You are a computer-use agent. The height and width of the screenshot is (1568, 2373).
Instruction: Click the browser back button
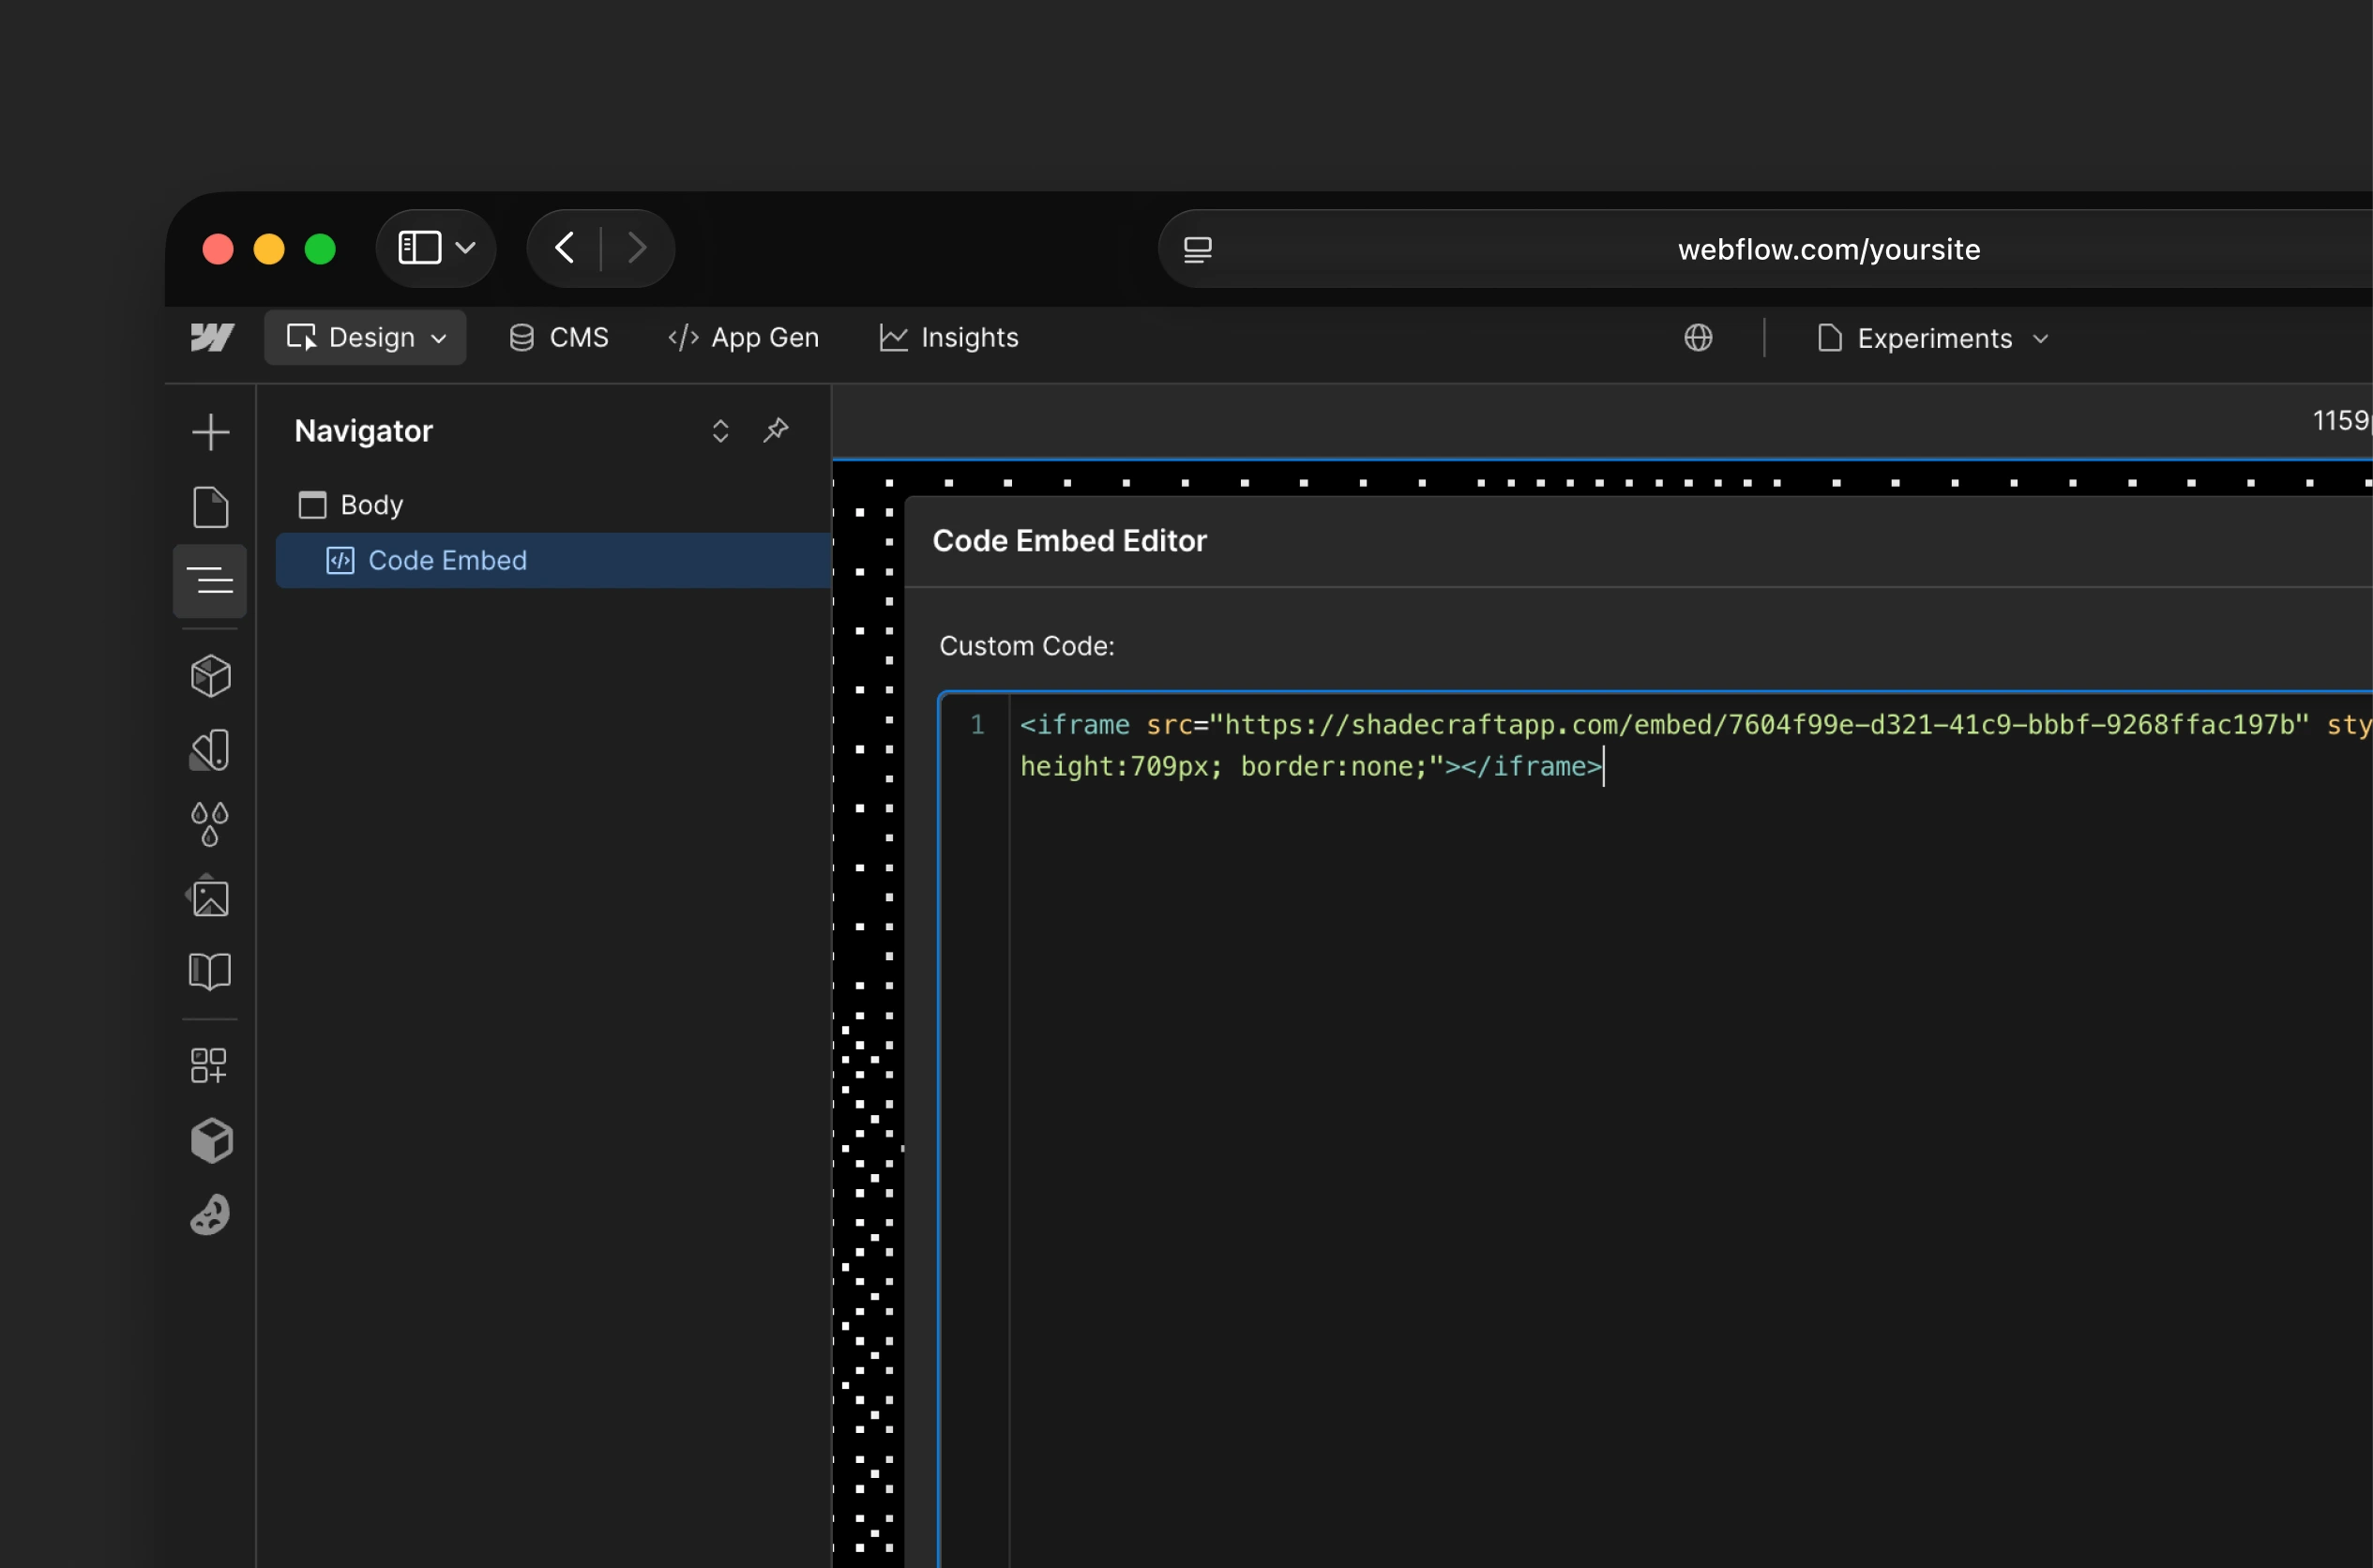click(x=564, y=247)
